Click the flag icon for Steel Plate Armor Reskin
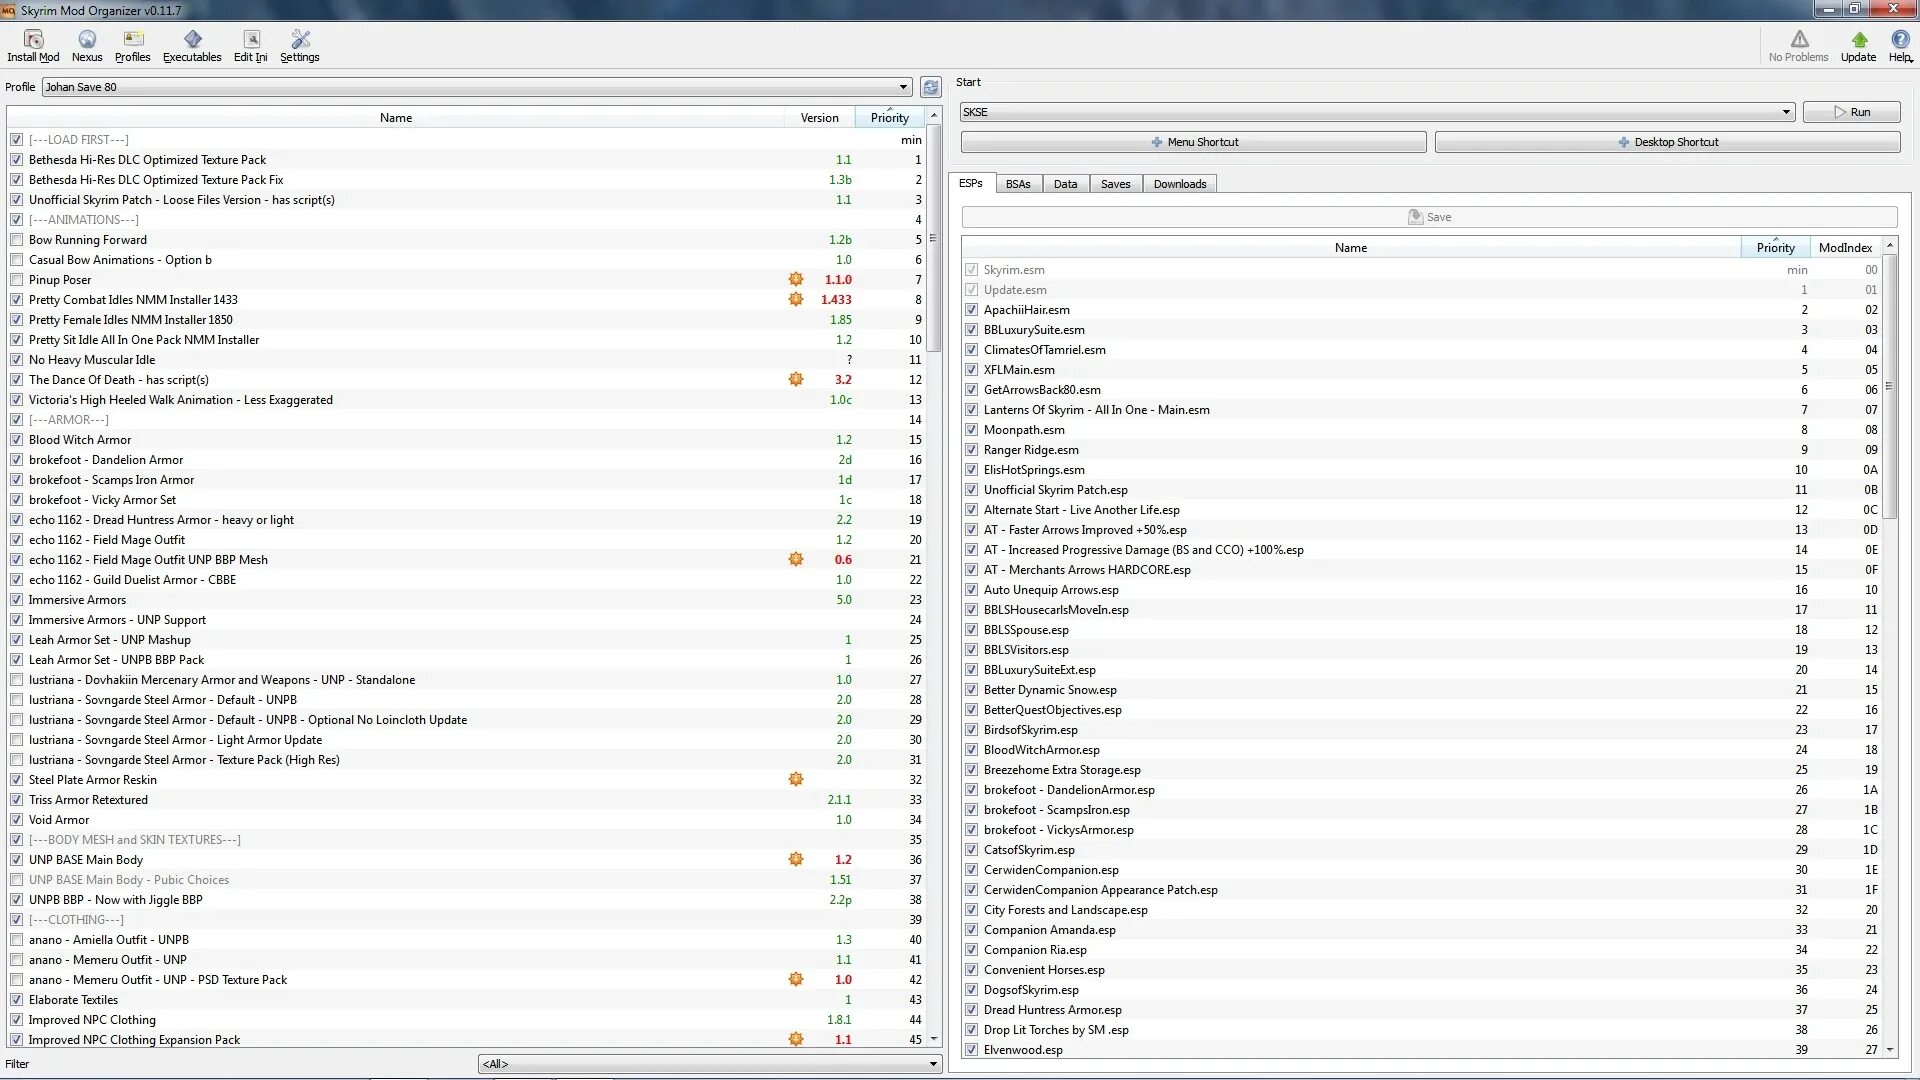Image resolution: width=1920 pixels, height=1080 pixels. 796,779
